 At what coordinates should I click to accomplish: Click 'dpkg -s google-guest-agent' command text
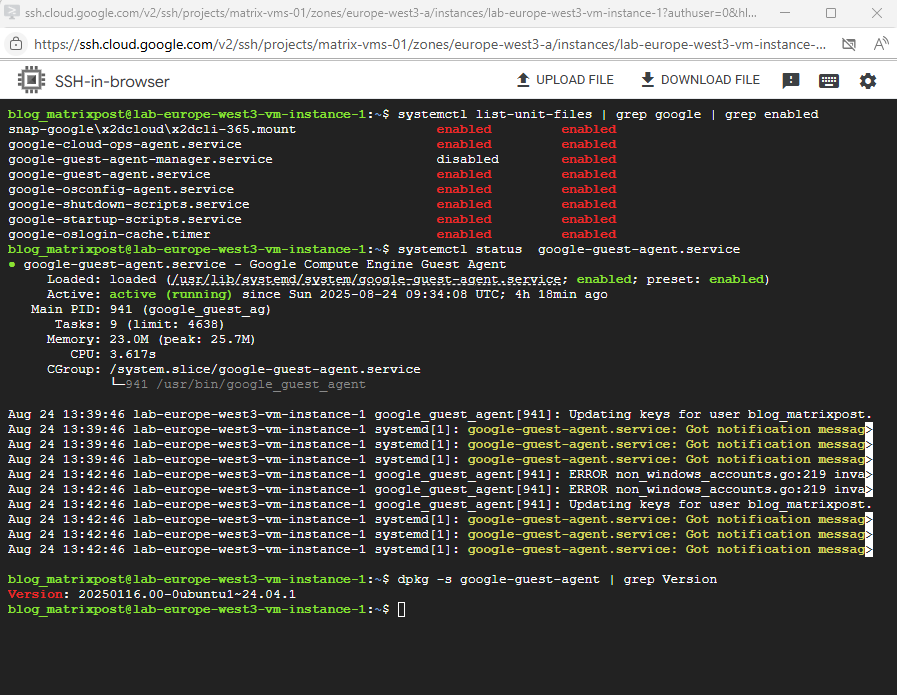pyautogui.click(x=499, y=579)
